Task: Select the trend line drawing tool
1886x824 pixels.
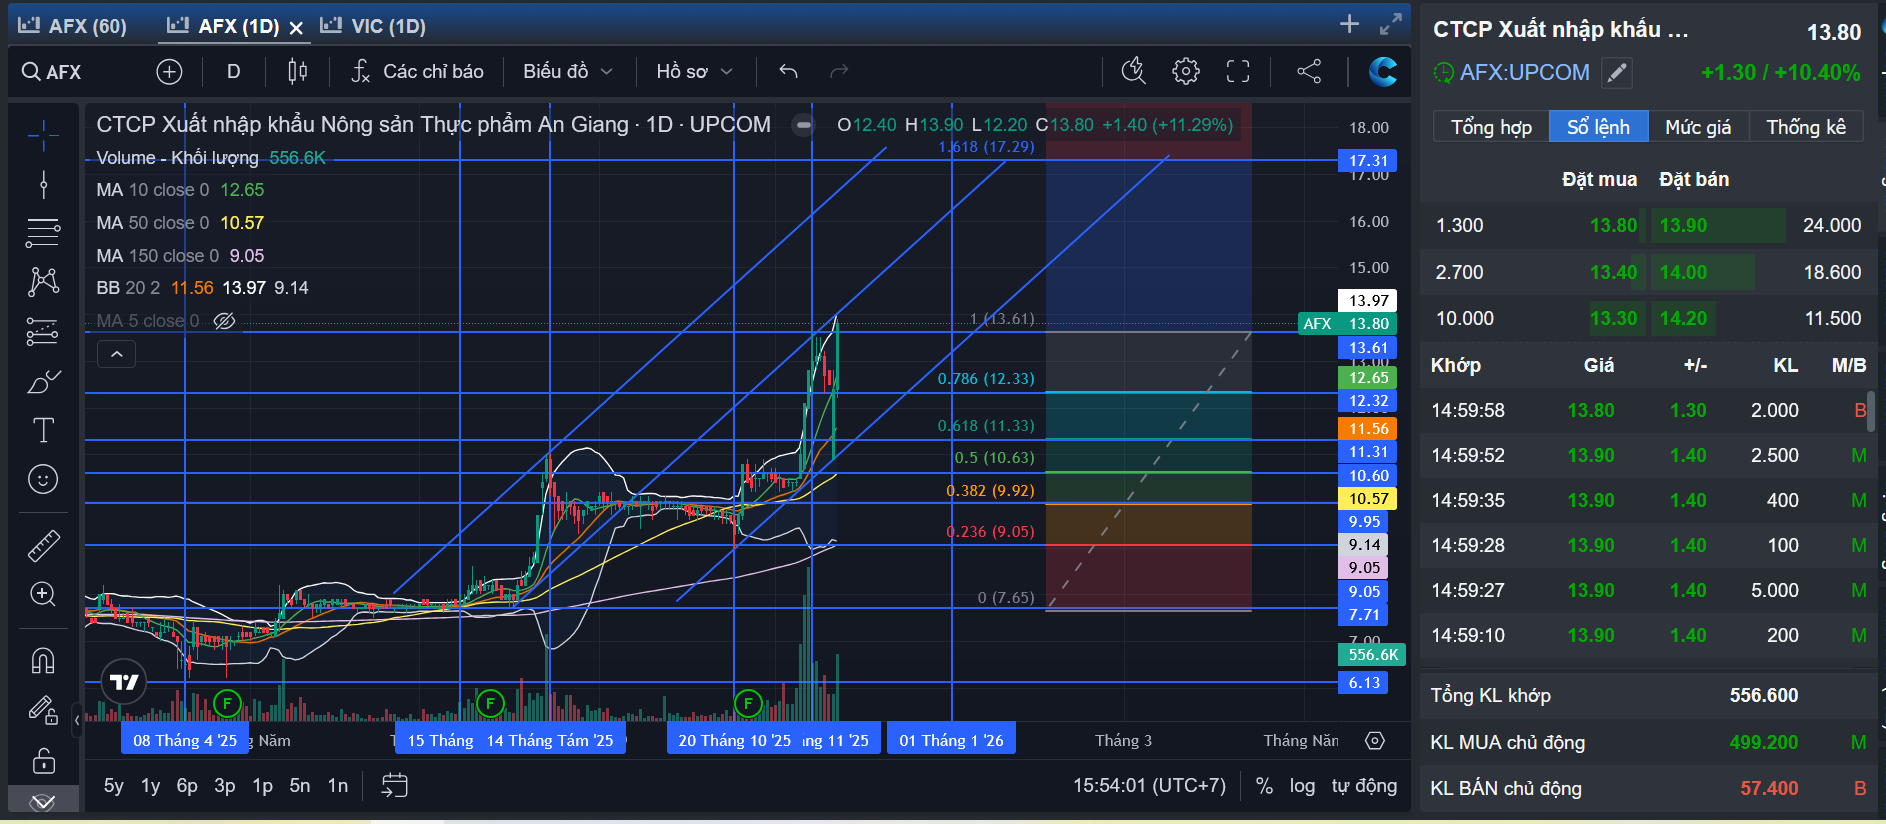Action: [x=43, y=184]
